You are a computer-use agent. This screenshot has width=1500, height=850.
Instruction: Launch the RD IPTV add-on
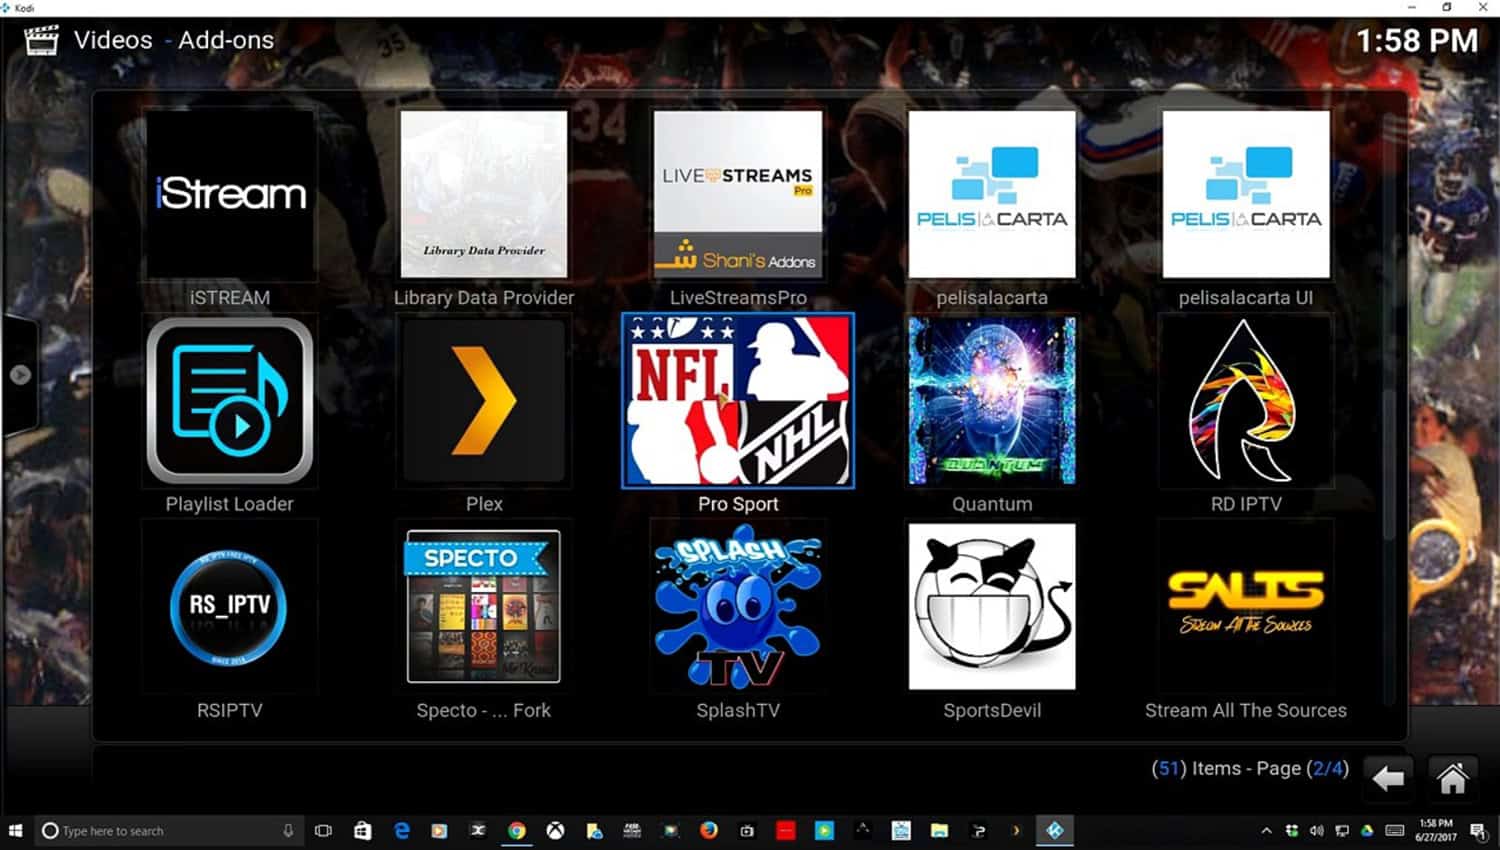click(x=1246, y=401)
